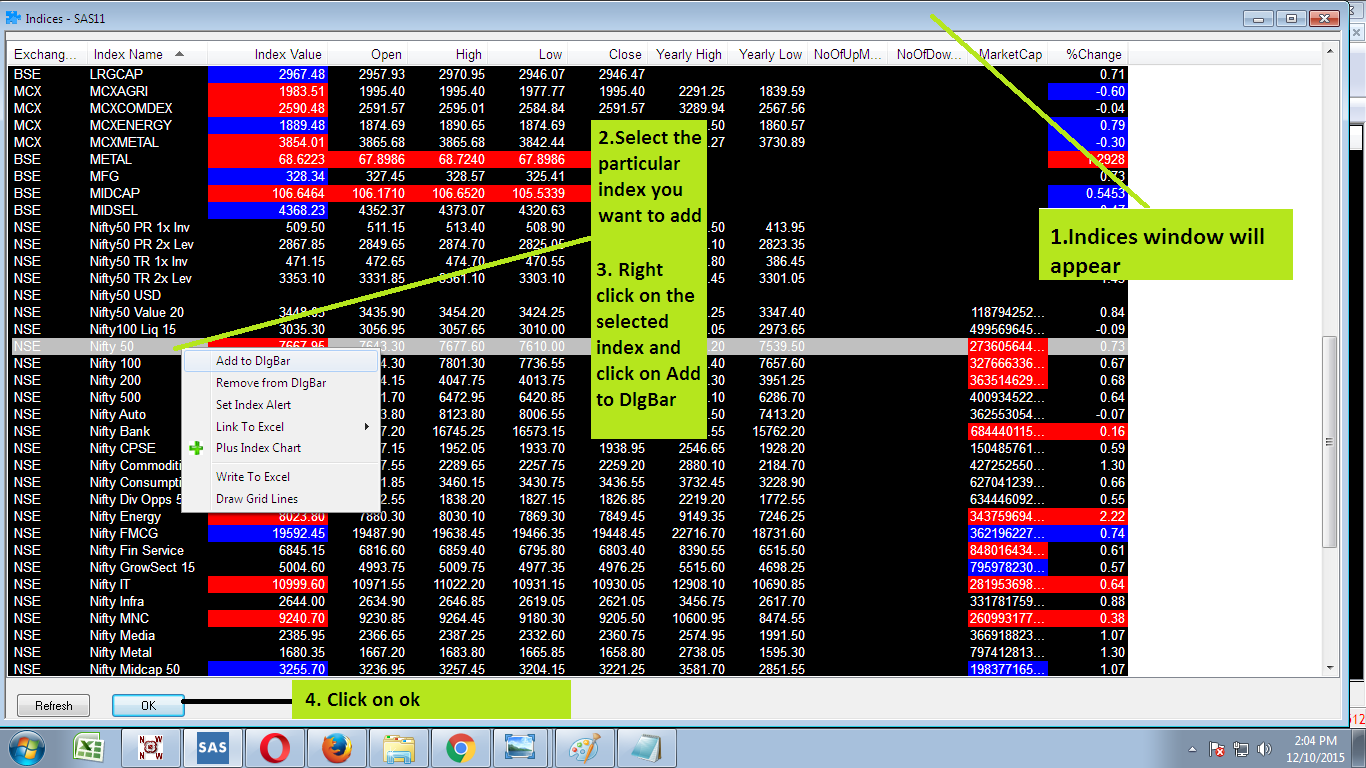This screenshot has width=1366, height=768.
Task: Open the NOW application taskbar icon
Action: point(152,748)
